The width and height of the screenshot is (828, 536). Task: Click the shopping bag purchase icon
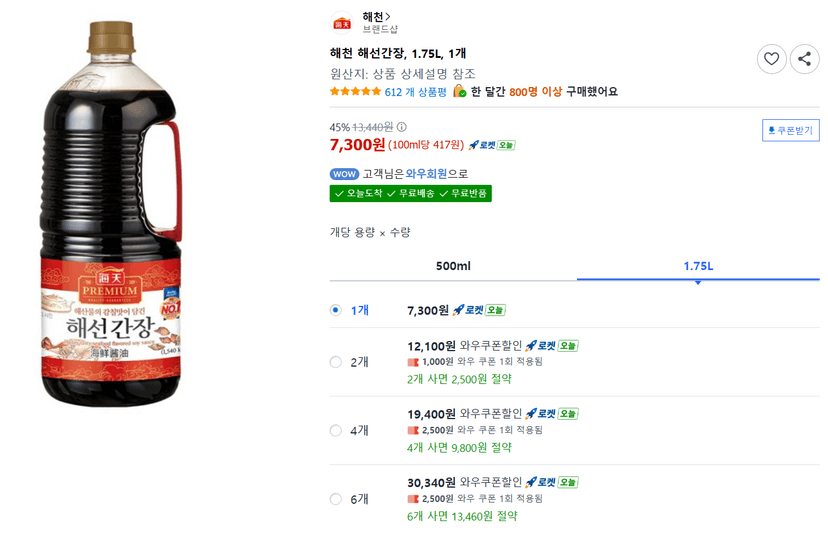pos(459,91)
